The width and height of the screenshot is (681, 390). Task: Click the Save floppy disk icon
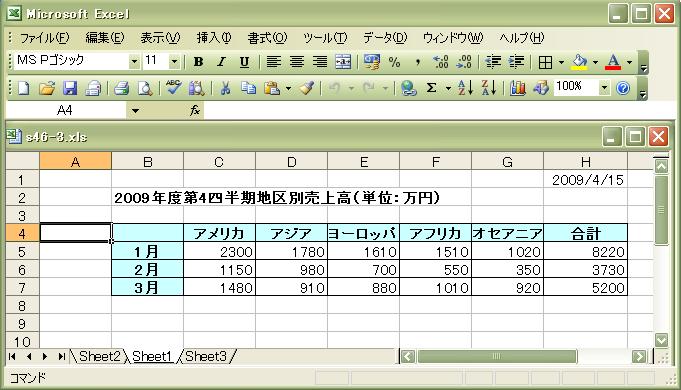(x=70, y=88)
